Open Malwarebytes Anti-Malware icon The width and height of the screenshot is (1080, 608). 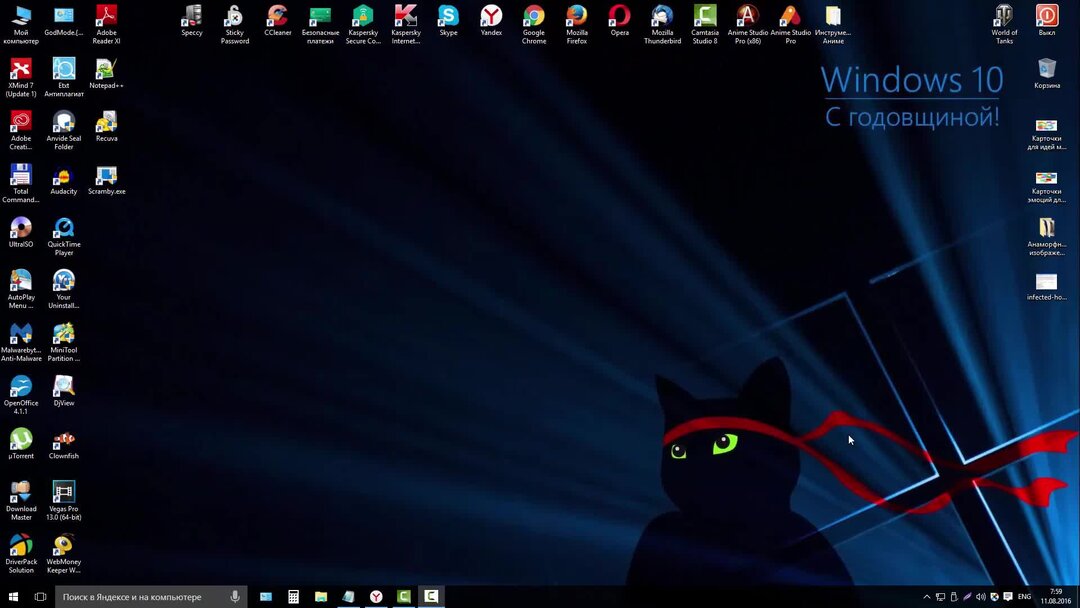(x=21, y=342)
